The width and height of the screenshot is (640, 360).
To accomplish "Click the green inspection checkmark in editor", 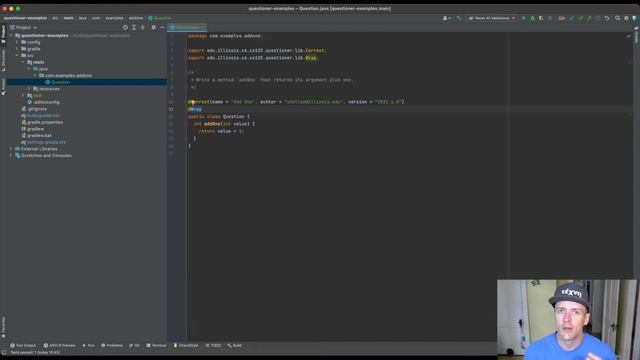I will pos(629,36).
